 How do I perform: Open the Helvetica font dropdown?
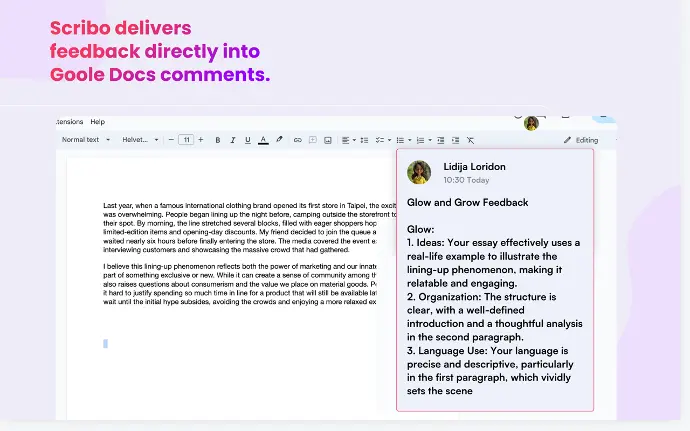point(138,140)
